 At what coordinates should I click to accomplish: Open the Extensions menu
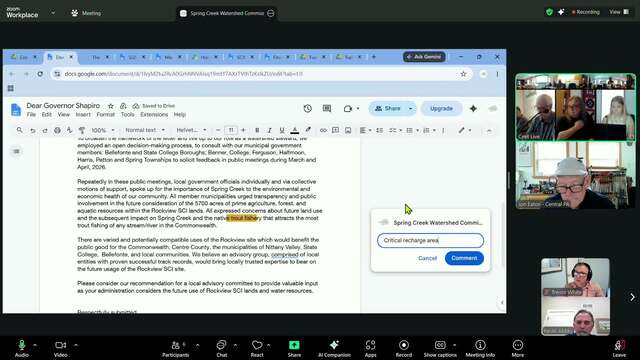[154, 115]
